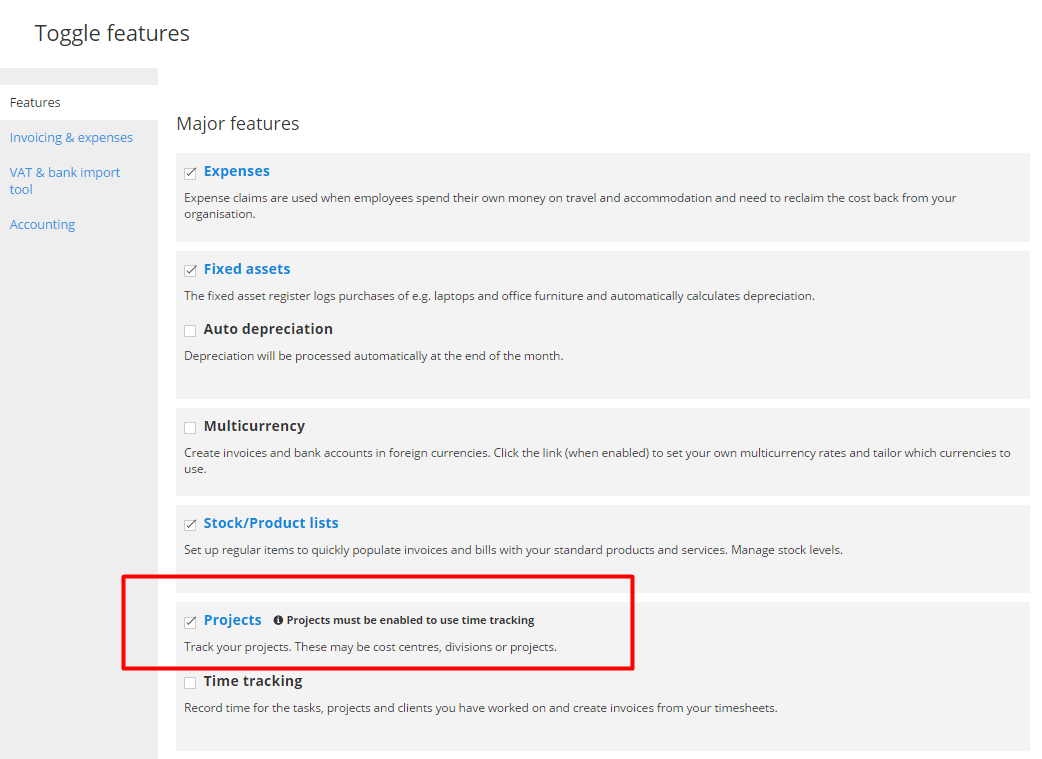Viewport: 1042px width, 759px height.
Task: Enable the Auto depreciation checkbox
Action: (x=190, y=330)
